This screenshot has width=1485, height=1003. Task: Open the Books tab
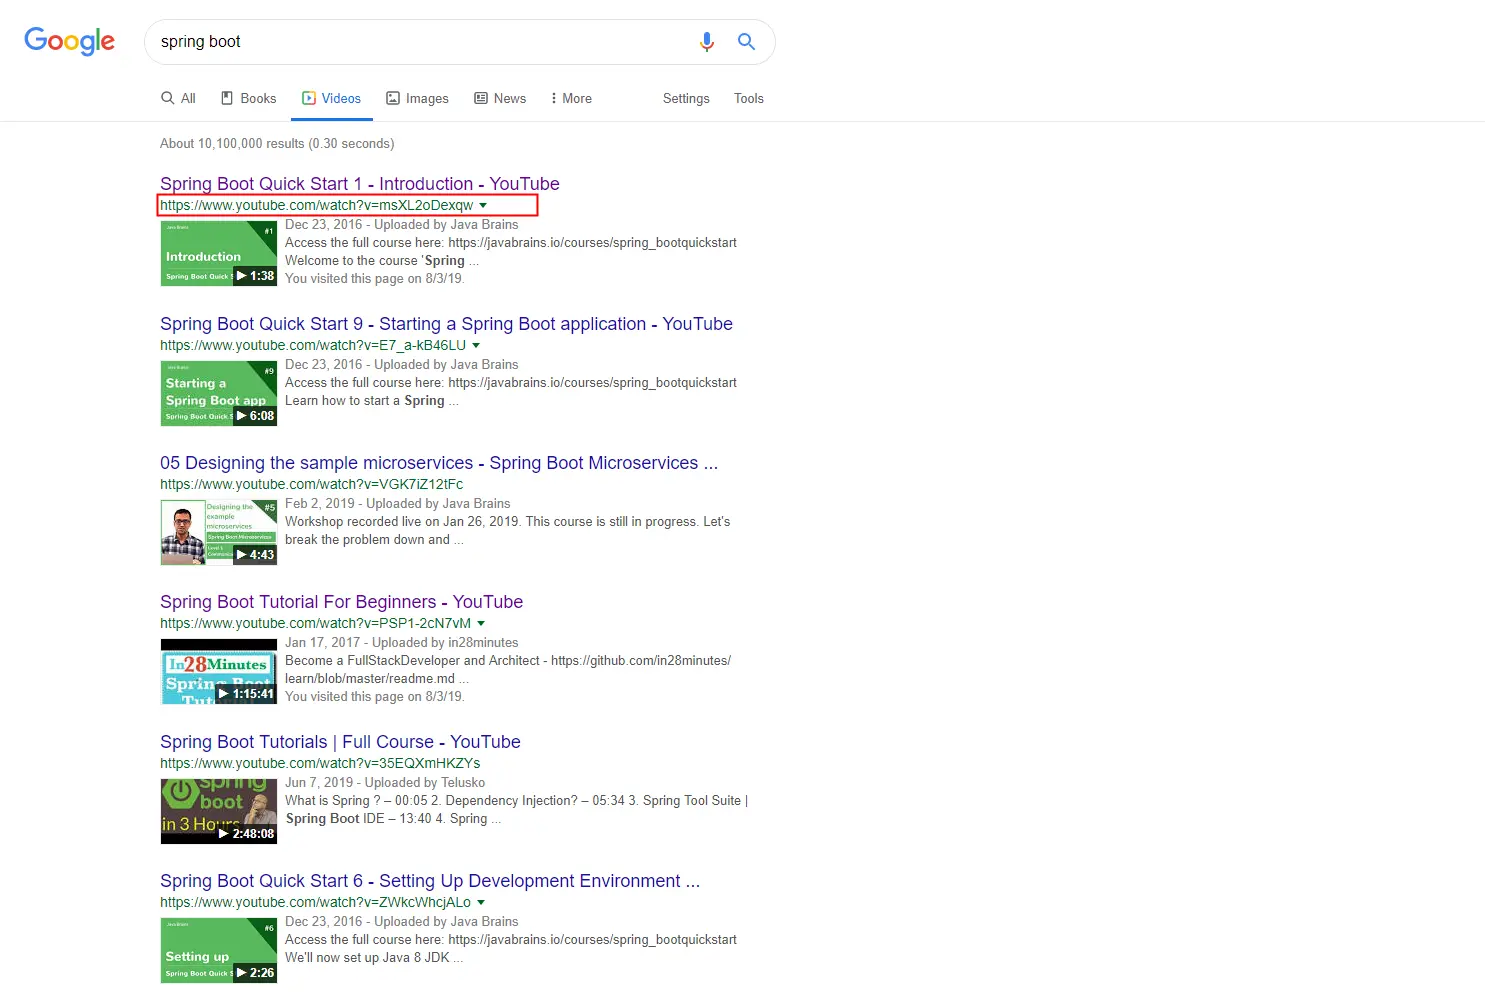(x=248, y=98)
